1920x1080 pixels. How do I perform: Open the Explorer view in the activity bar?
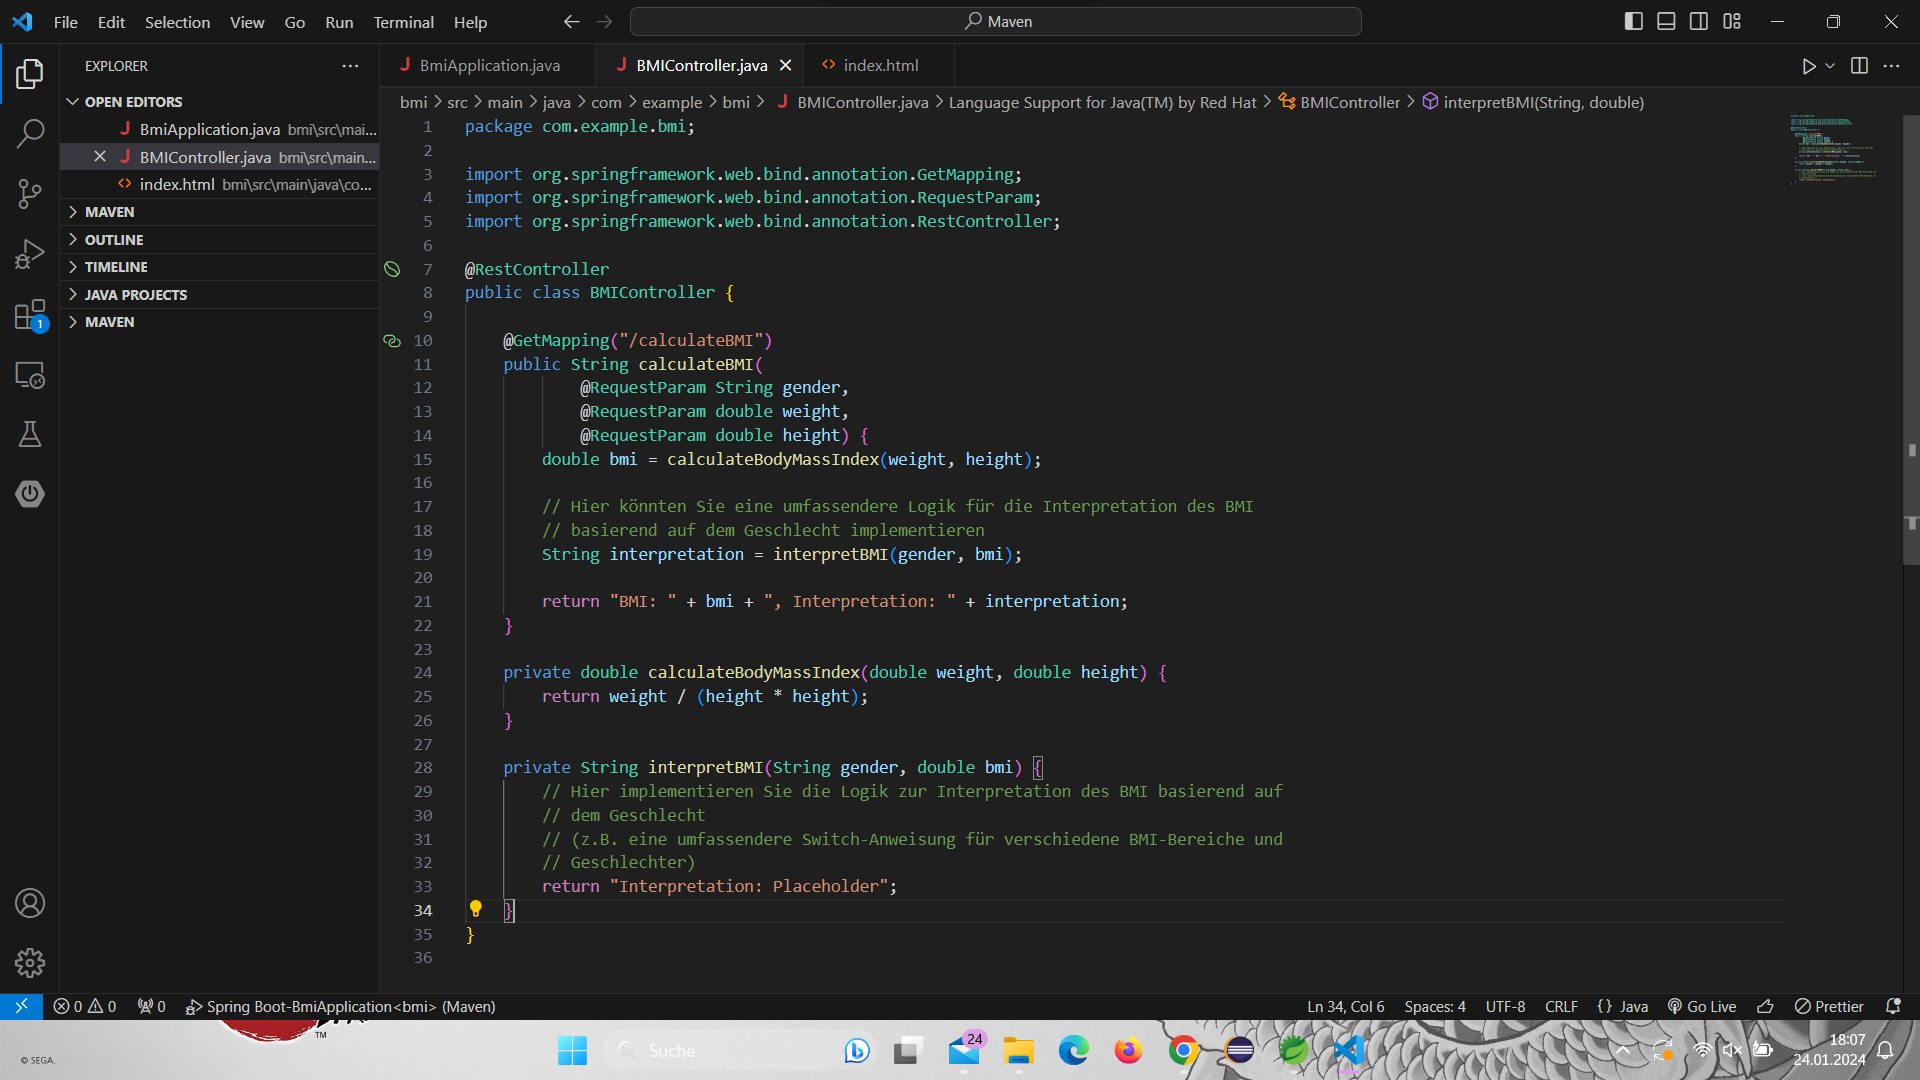(x=30, y=73)
